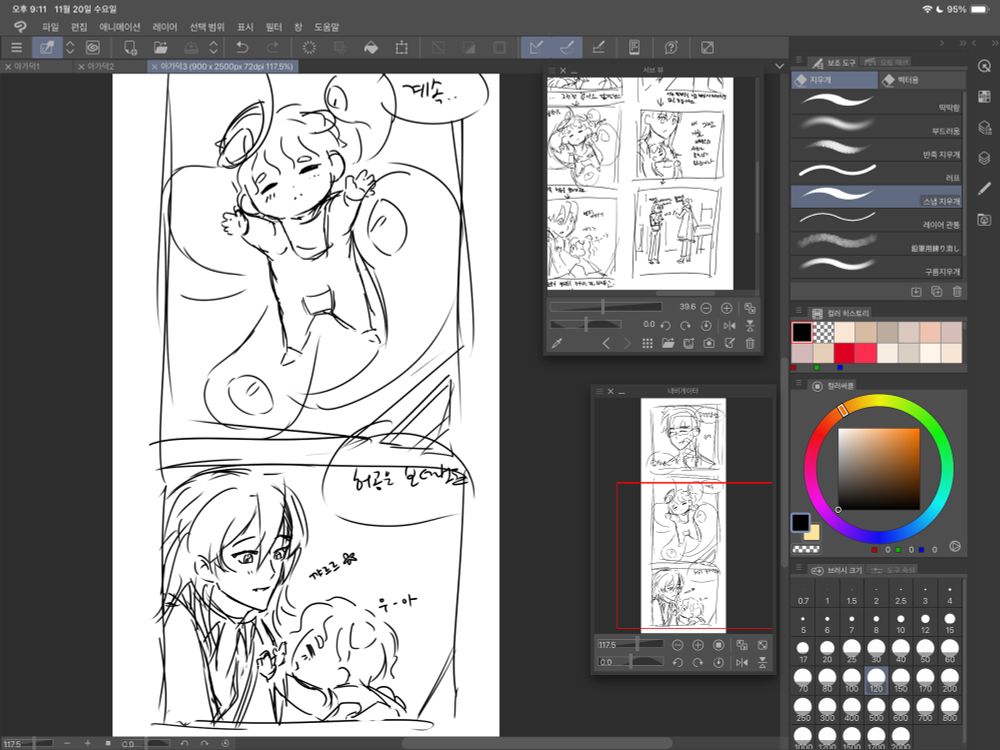Open the Navigator panel hamburger menu

[x=599, y=391]
